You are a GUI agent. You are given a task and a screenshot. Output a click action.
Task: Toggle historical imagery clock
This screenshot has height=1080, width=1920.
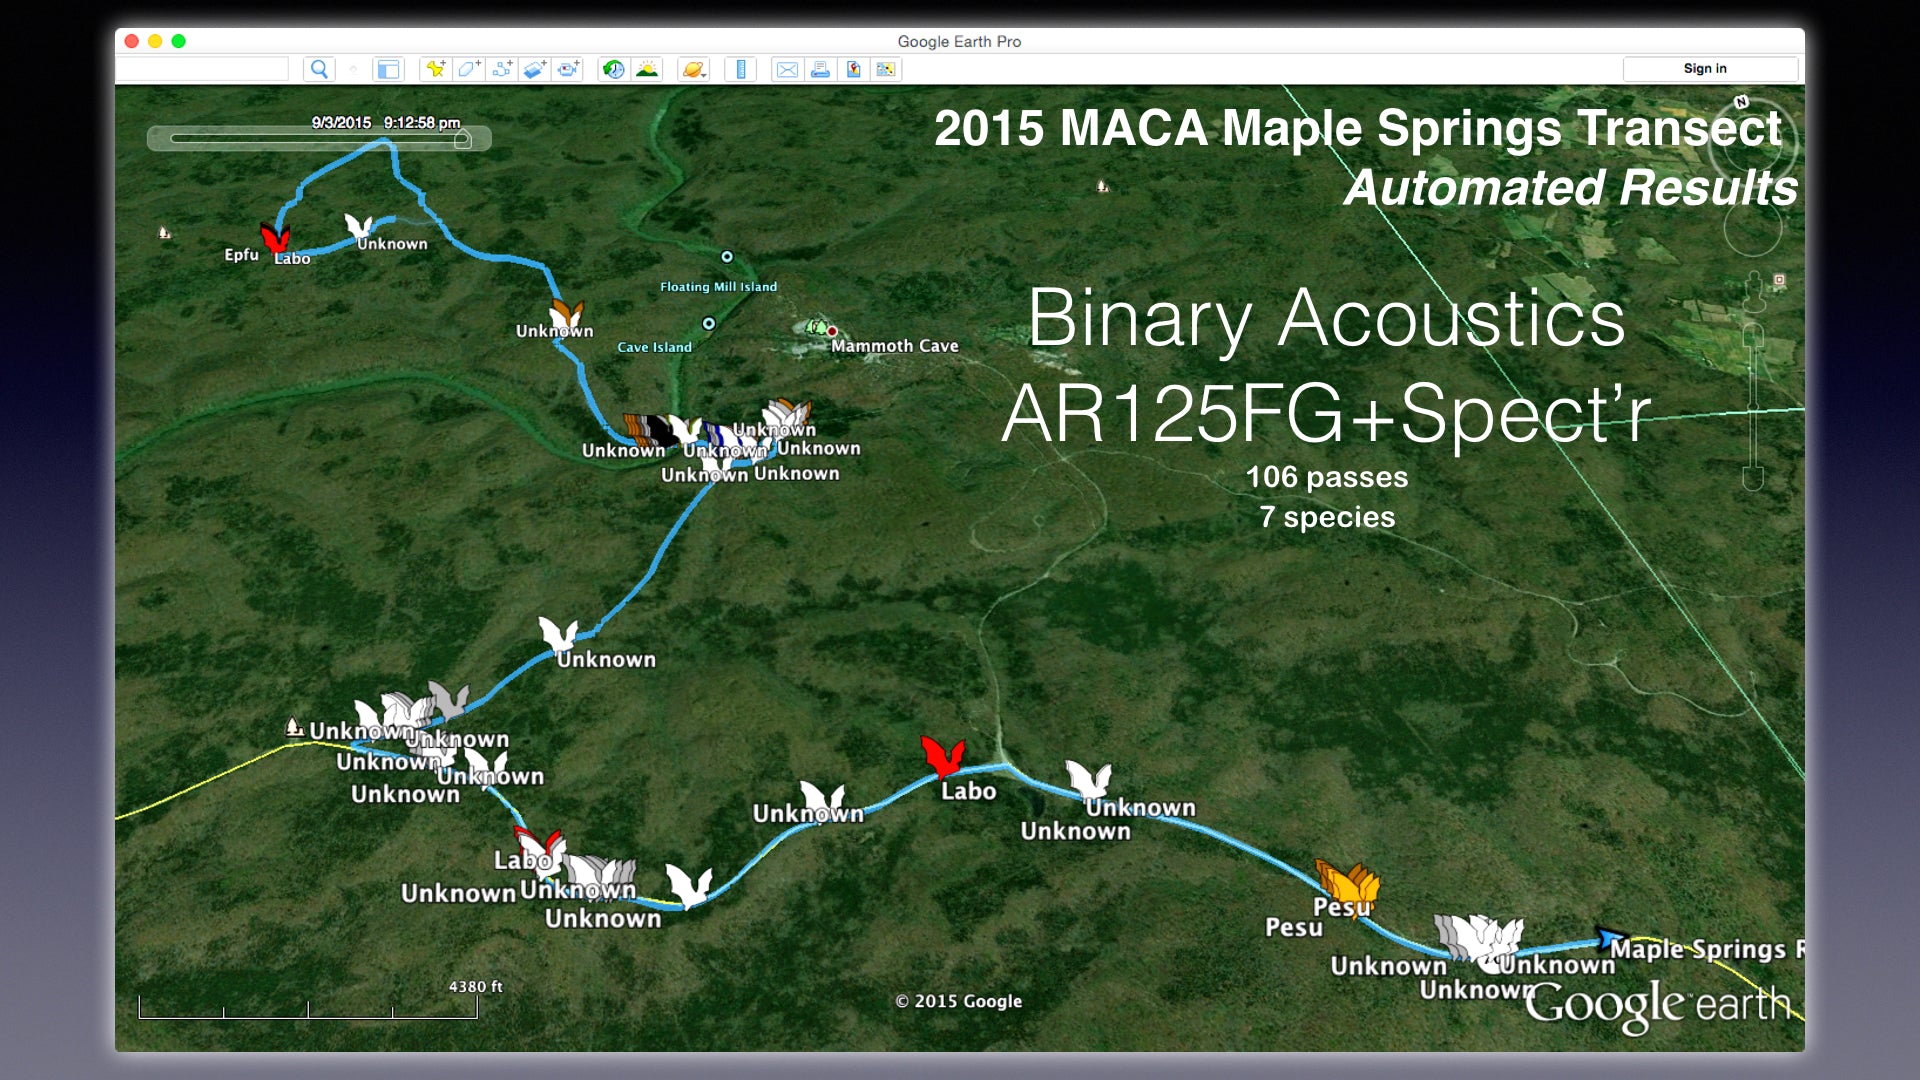click(x=614, y=69)
